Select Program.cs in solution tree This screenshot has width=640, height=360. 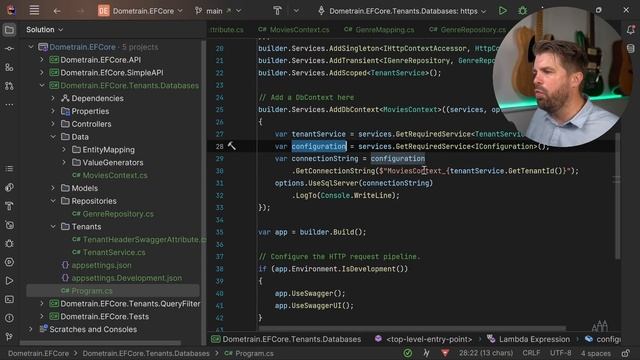tap(92, 291)
